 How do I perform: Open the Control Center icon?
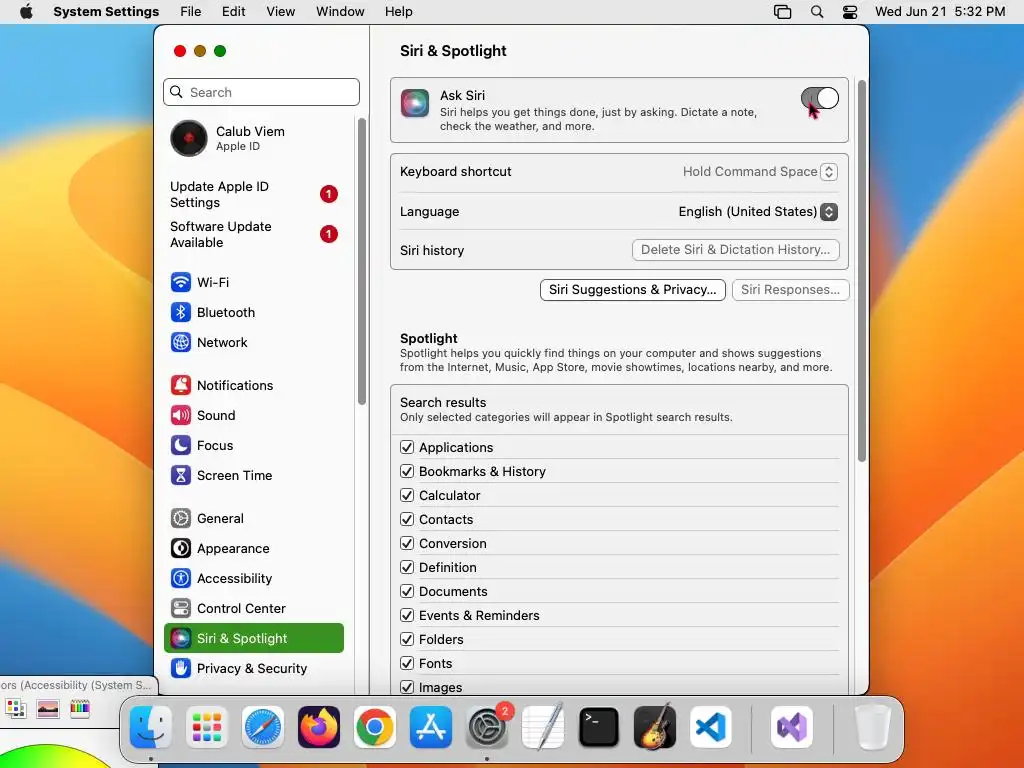(181, 609)
